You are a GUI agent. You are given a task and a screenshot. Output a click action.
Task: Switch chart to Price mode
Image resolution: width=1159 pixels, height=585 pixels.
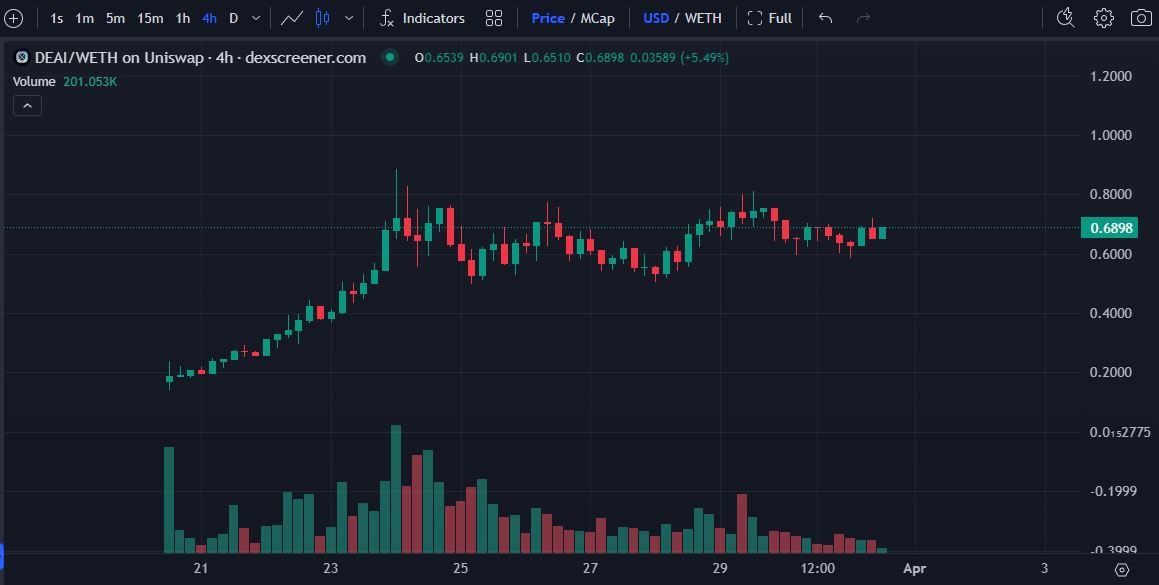pos(548,18)
